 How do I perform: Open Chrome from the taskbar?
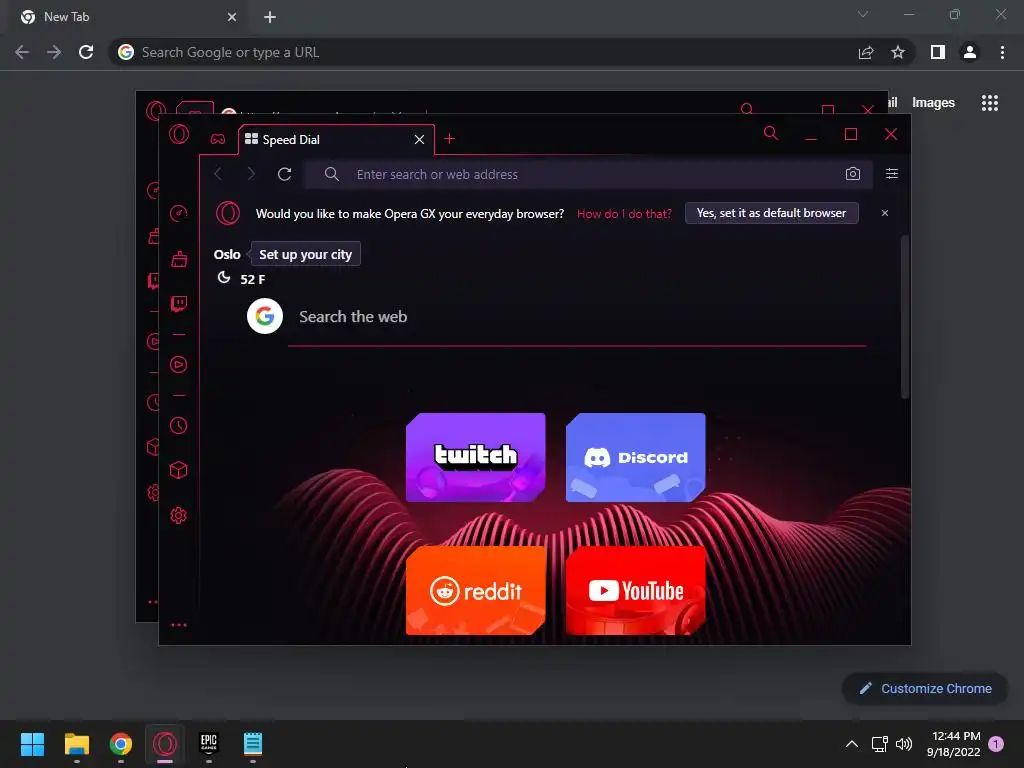click(121, 743)
